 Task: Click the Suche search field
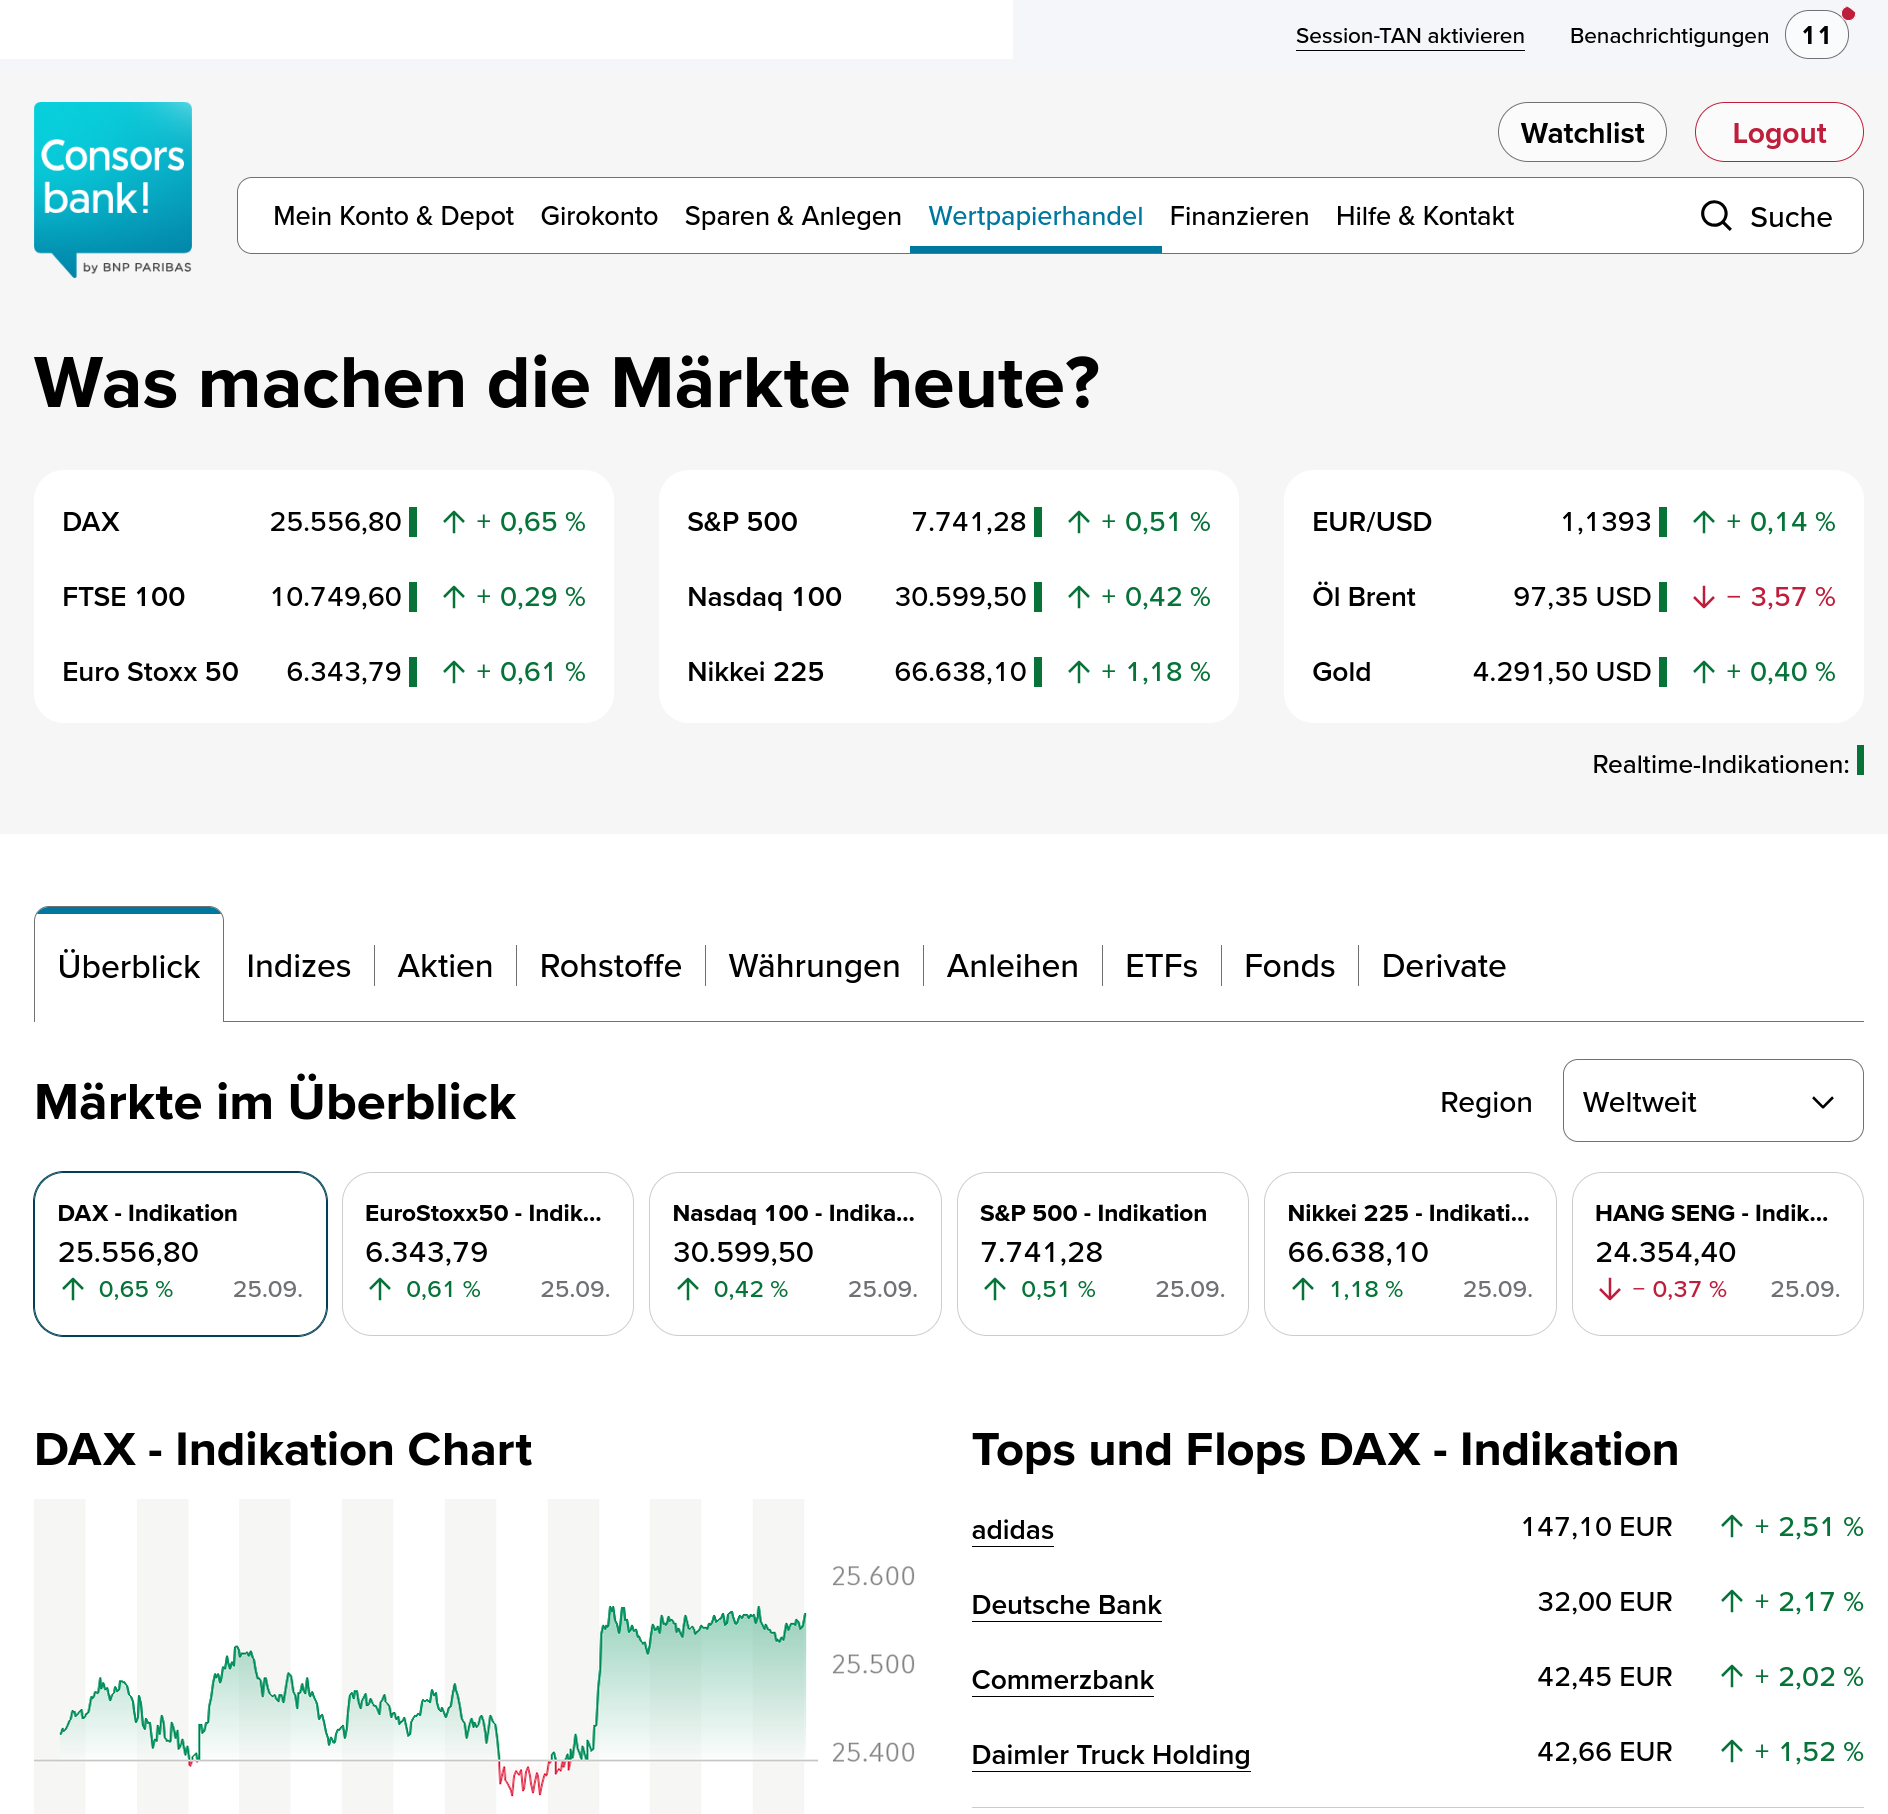[x=1768, y=216]
